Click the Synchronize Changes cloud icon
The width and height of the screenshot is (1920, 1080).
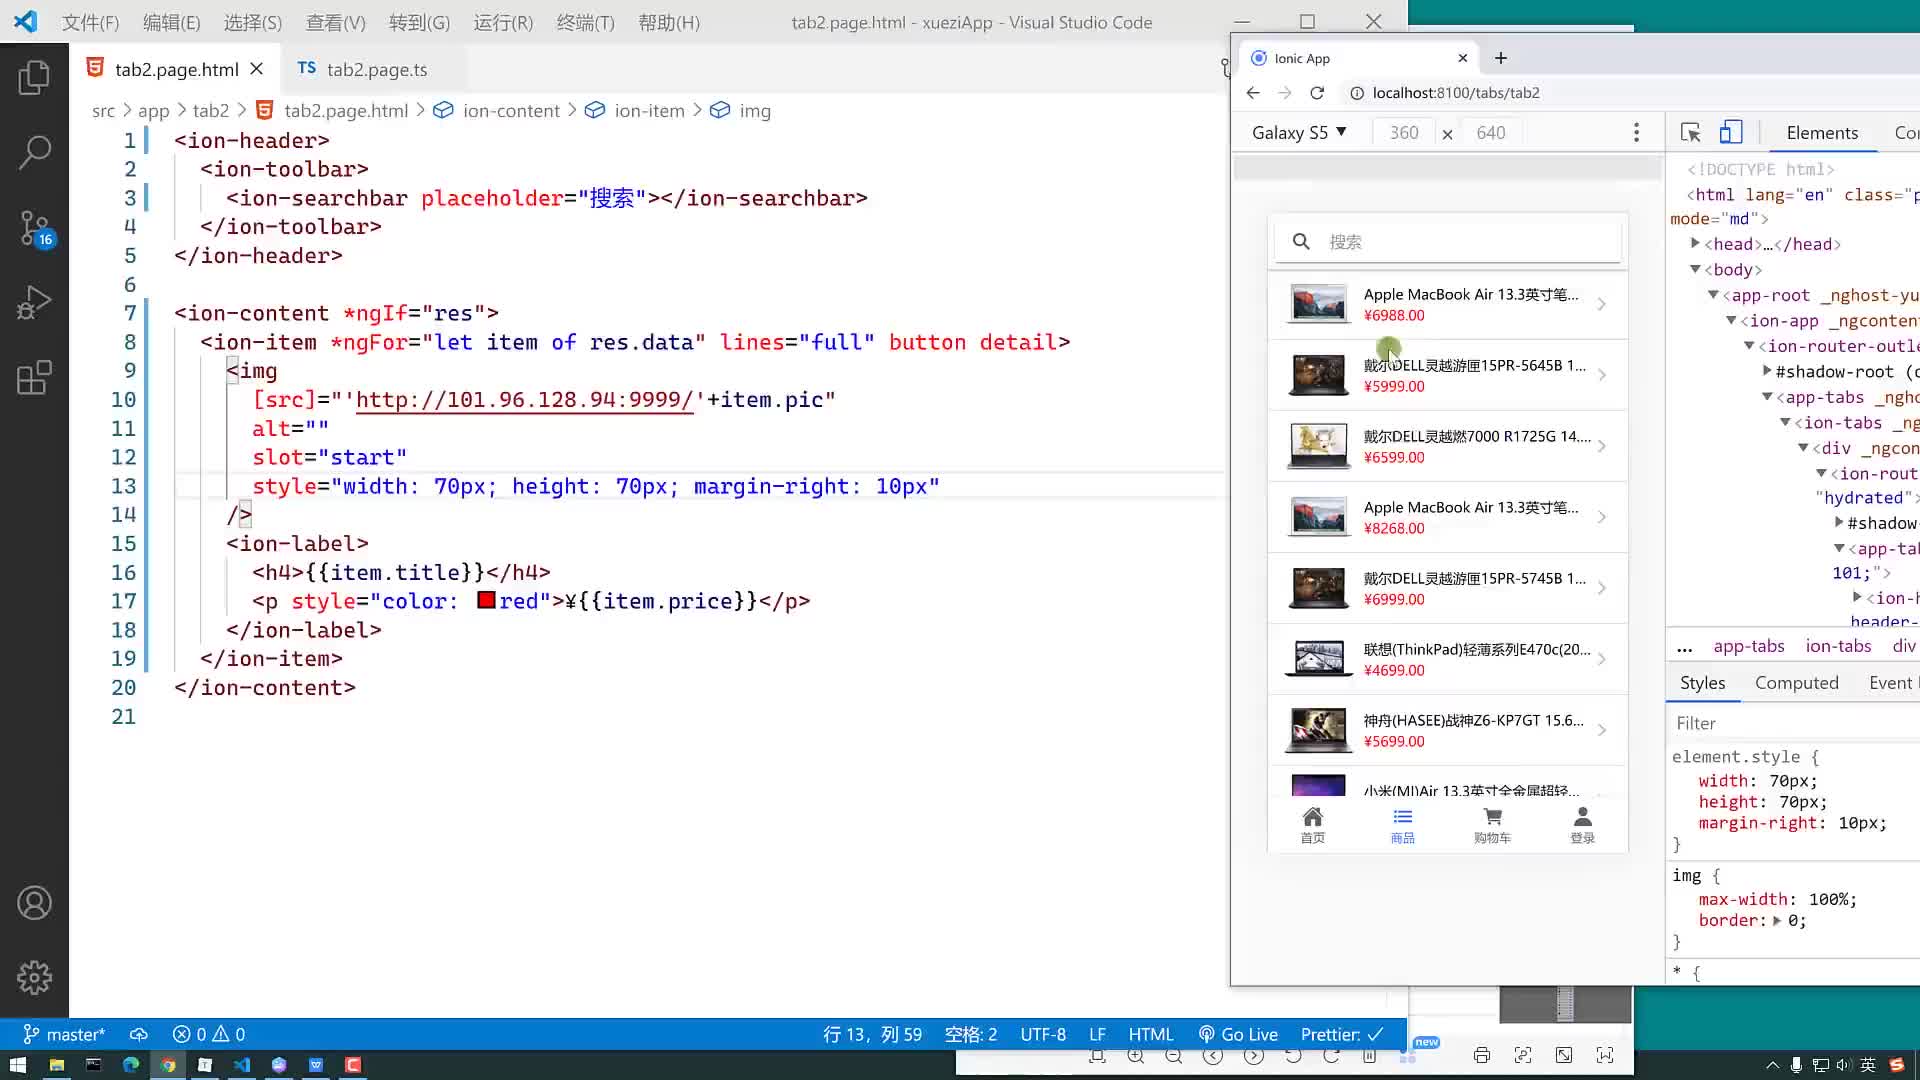click(139, 1034)
